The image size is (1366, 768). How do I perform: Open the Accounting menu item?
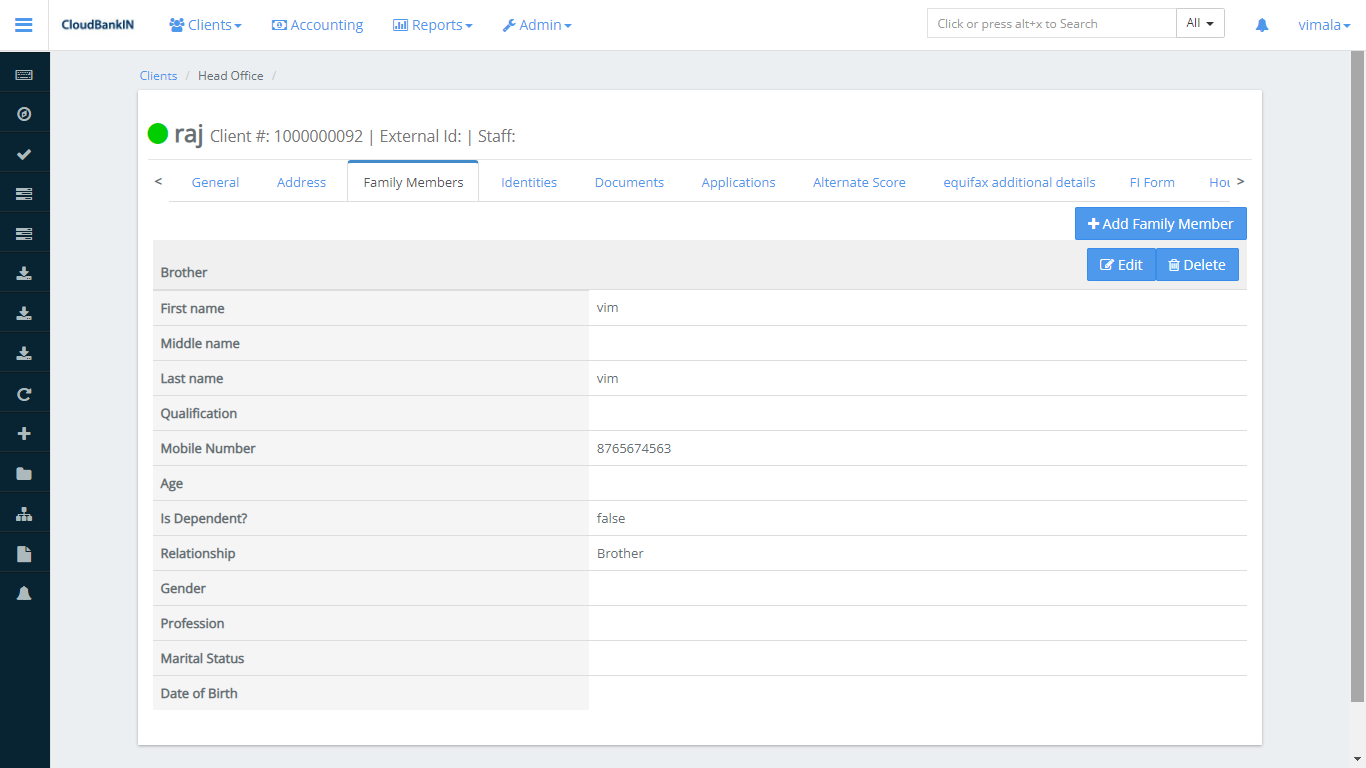pyautogui.click(x=317, y=24)
